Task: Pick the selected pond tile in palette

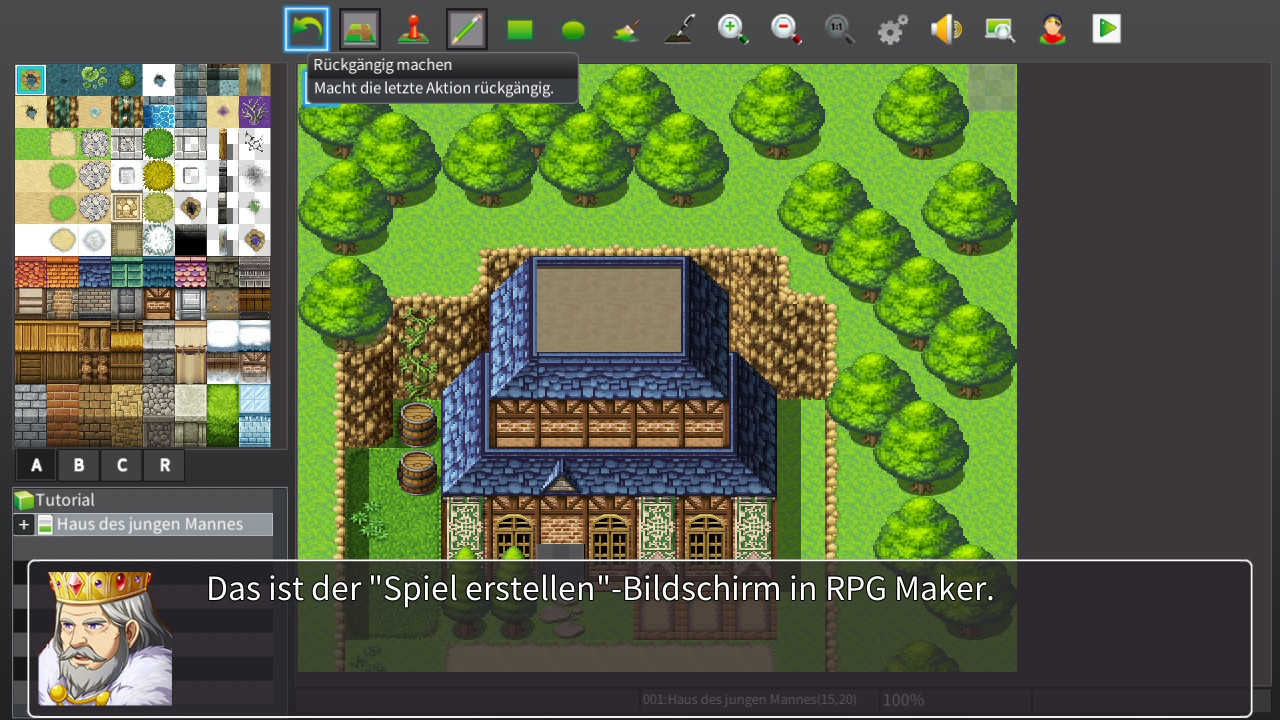Action: click(30, 80)
